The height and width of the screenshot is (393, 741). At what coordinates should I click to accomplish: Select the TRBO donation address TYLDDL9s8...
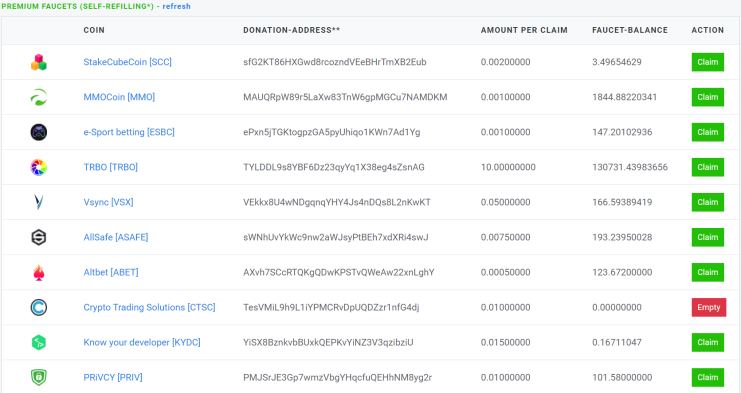click(x=334, y=167)
